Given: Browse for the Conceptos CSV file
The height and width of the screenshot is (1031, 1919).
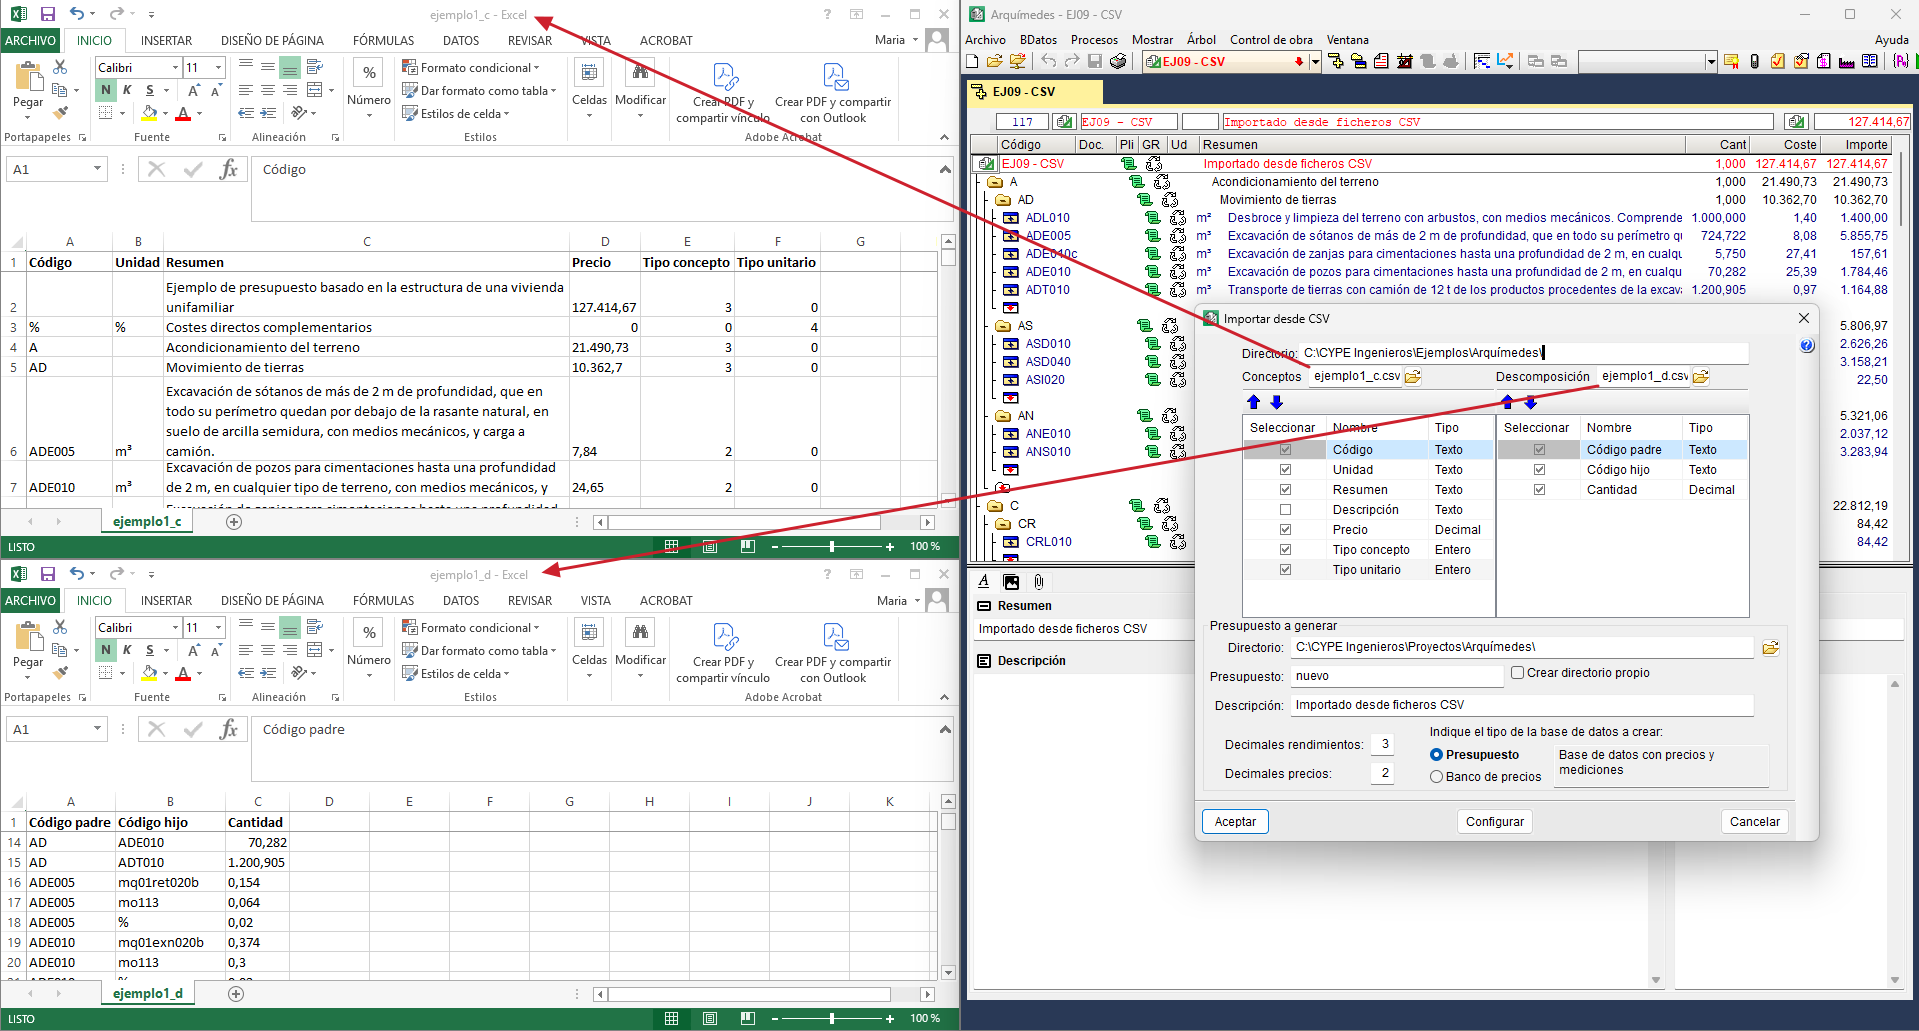Looking at the screenshot, I should (x=1413, y=377).
